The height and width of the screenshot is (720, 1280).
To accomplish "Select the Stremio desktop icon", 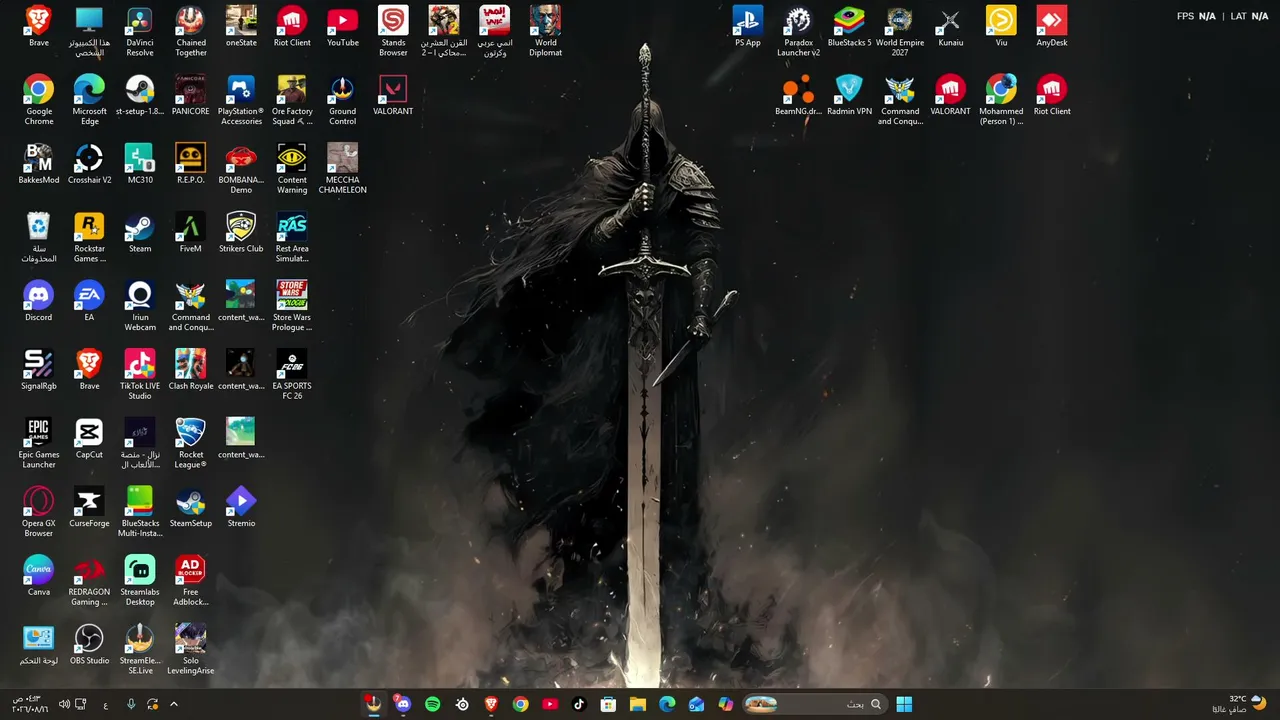I will [241, 508].
